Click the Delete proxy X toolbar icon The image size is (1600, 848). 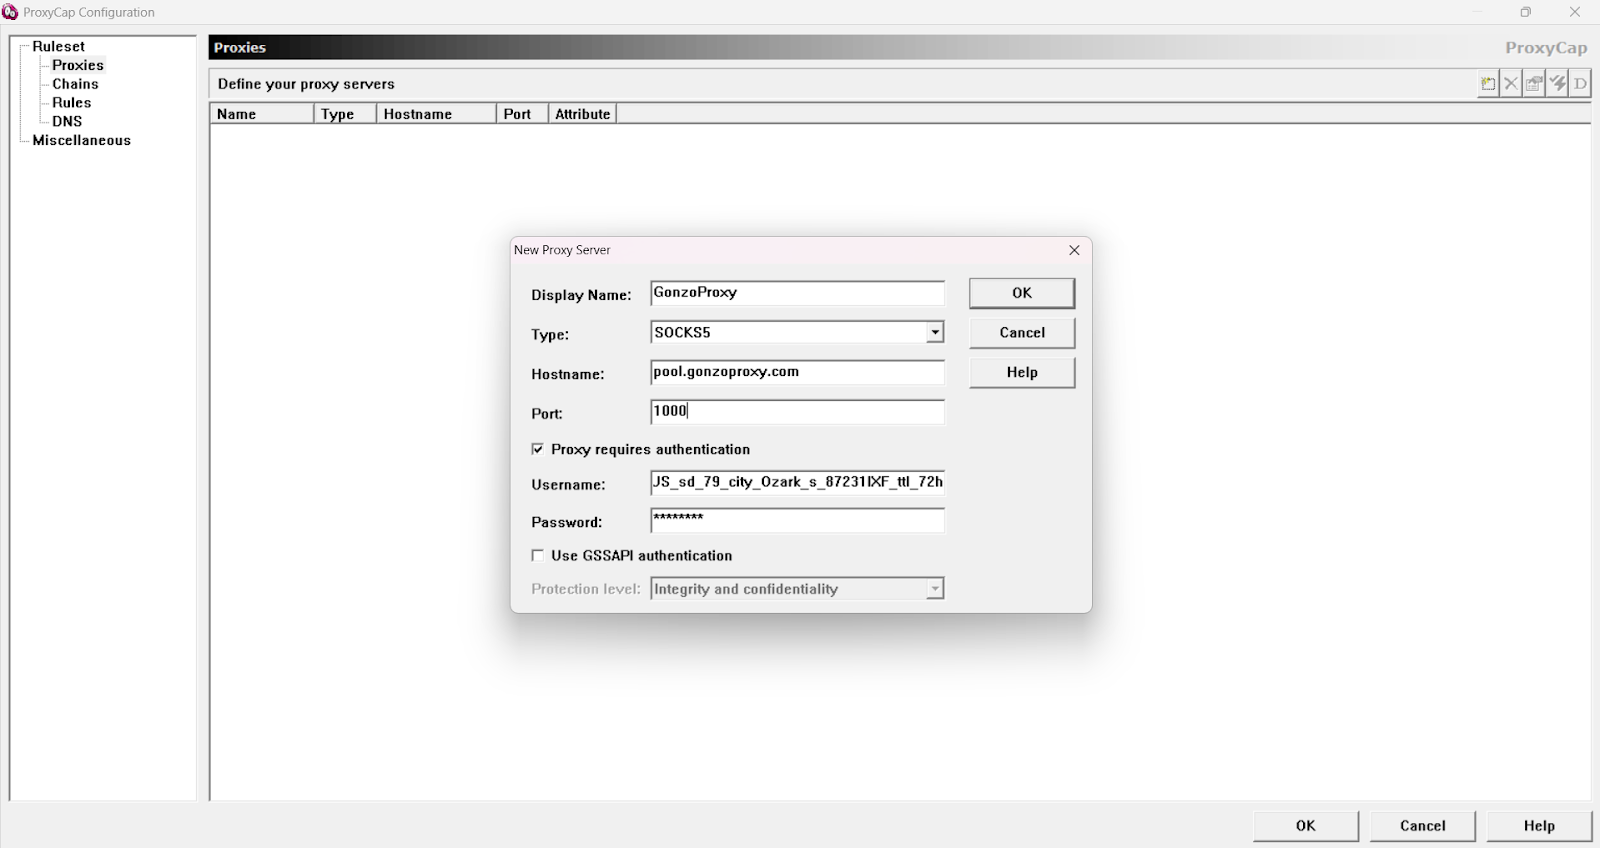coord(1511,84)
